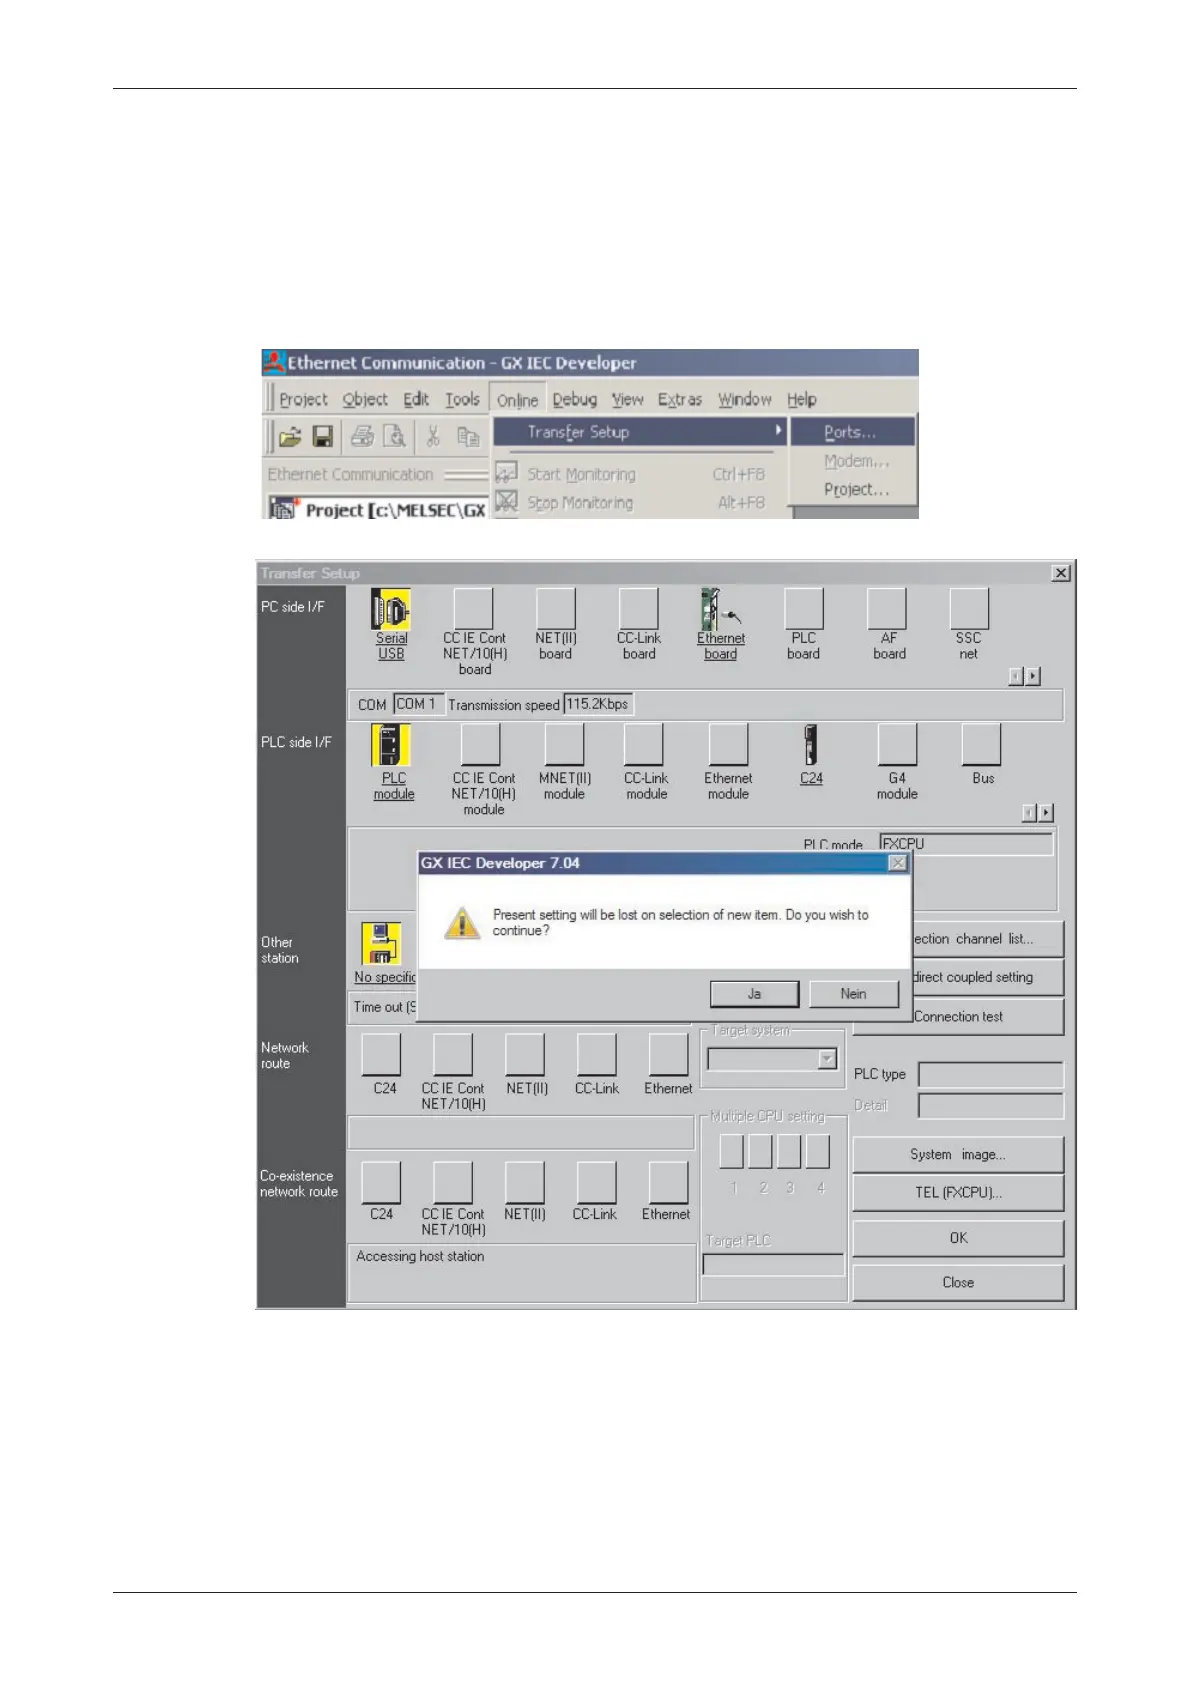
Task: Decline the warning dialog with Nein
Action: [854, 993]
